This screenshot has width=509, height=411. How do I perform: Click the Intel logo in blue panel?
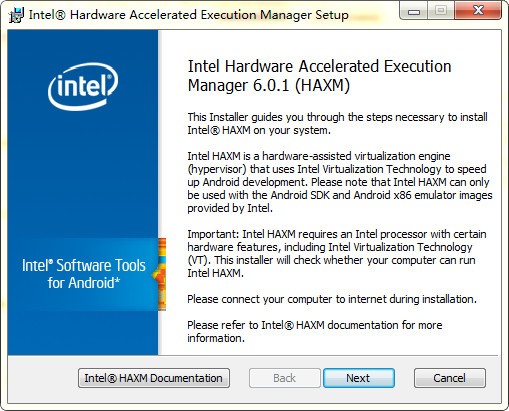point(83,87)
